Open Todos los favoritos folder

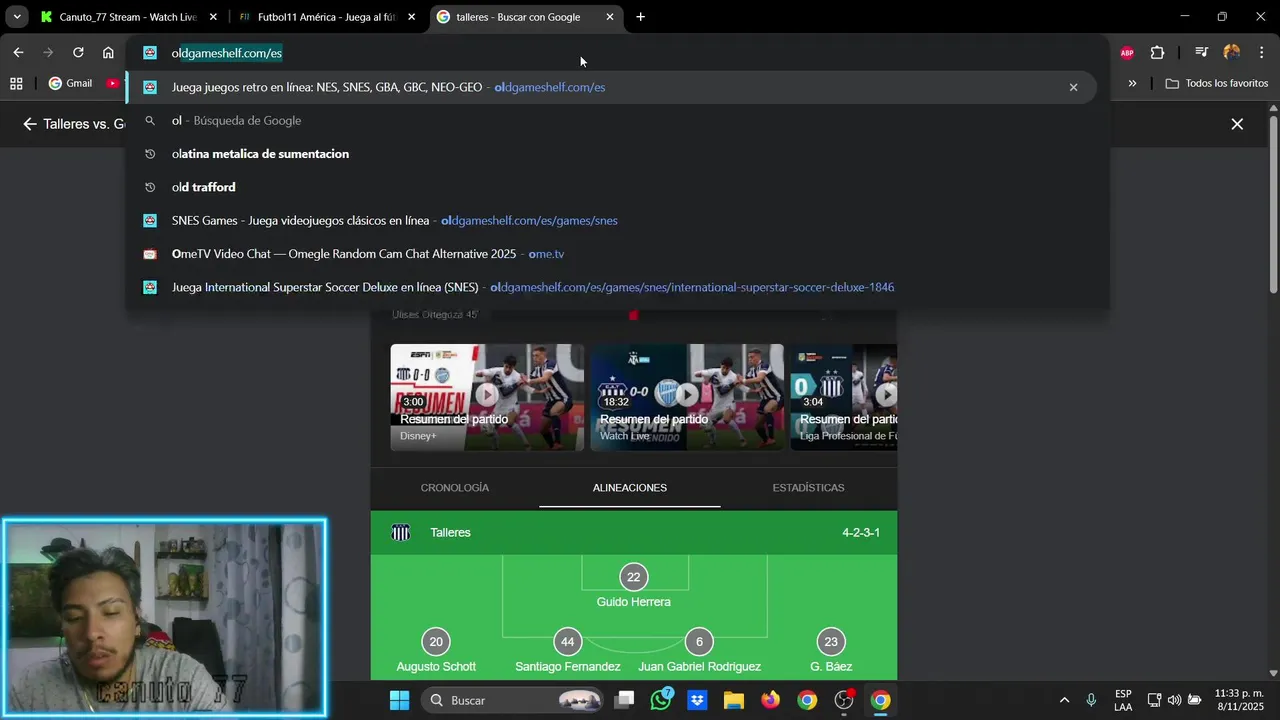[x=1217, y=84]
